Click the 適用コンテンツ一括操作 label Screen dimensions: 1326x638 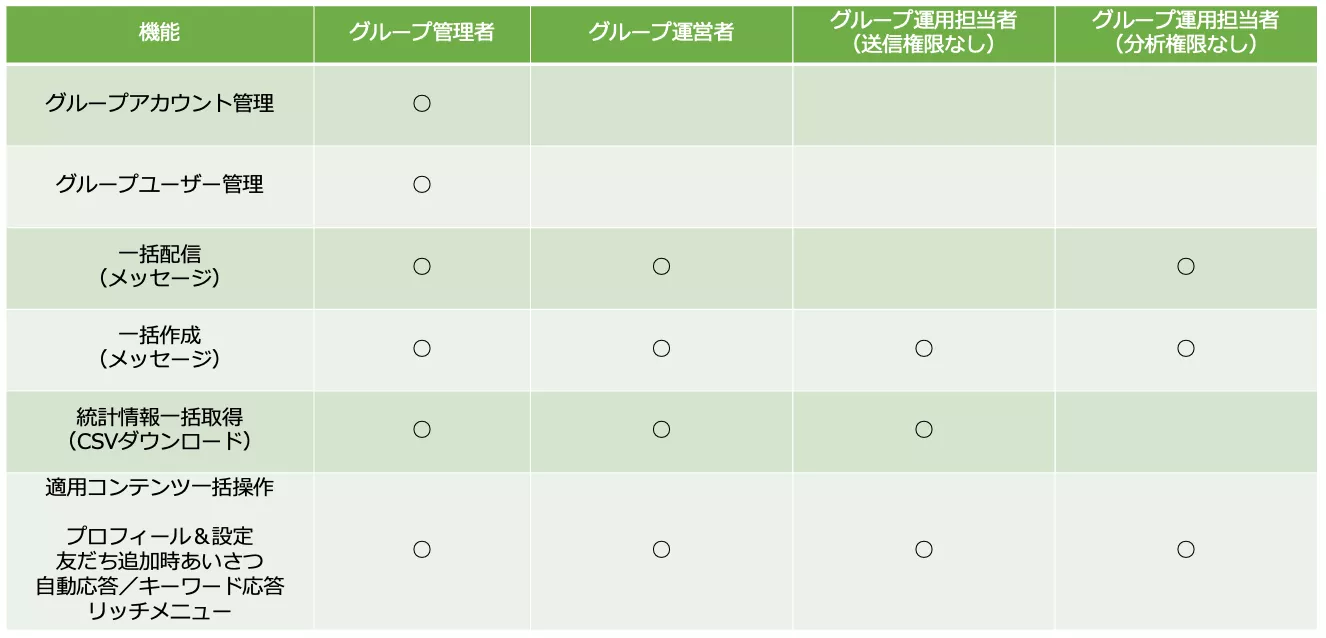pos(159,488)
